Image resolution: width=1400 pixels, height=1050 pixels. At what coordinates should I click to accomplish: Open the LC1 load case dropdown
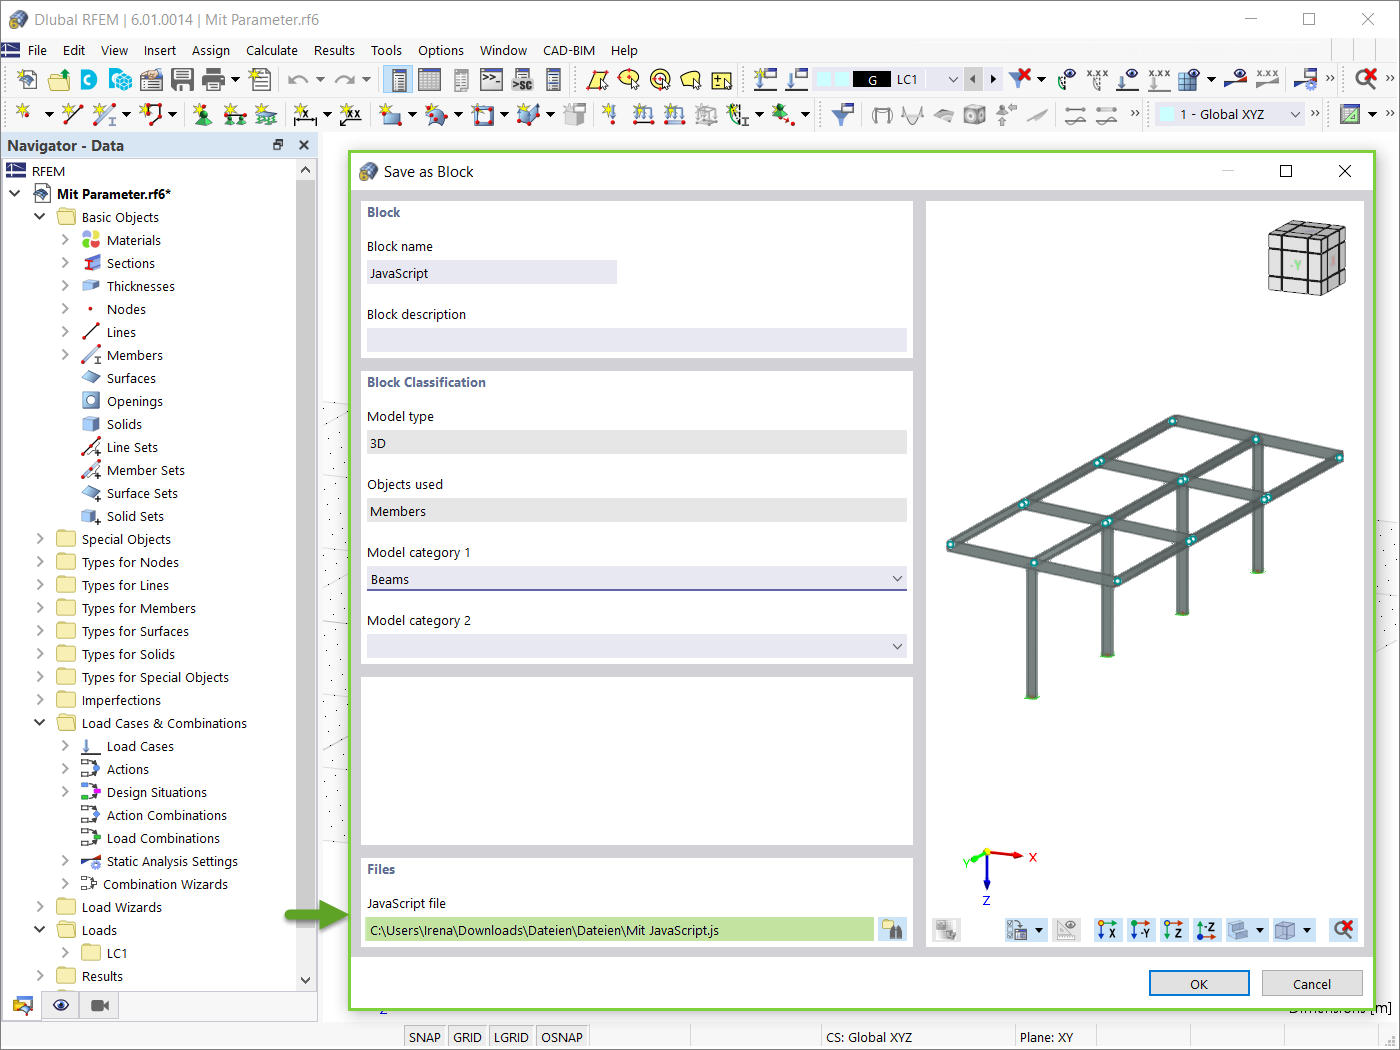(952, 79)
